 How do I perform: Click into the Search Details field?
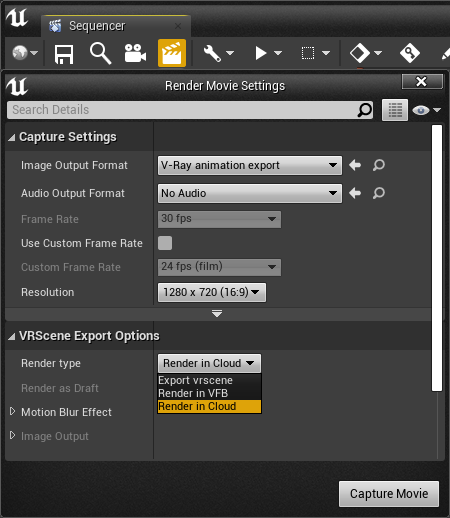pos(183,110)
